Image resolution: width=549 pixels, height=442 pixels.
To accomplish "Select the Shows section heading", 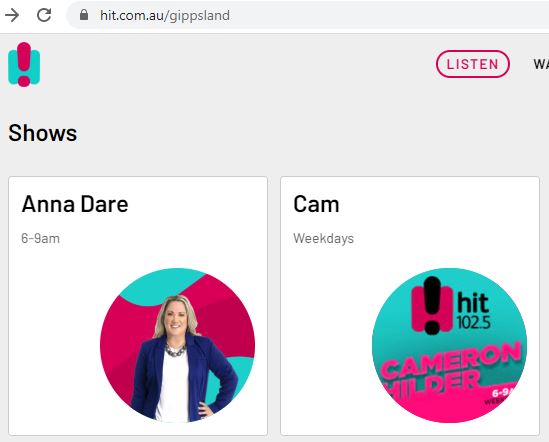I will click(43, 133).
